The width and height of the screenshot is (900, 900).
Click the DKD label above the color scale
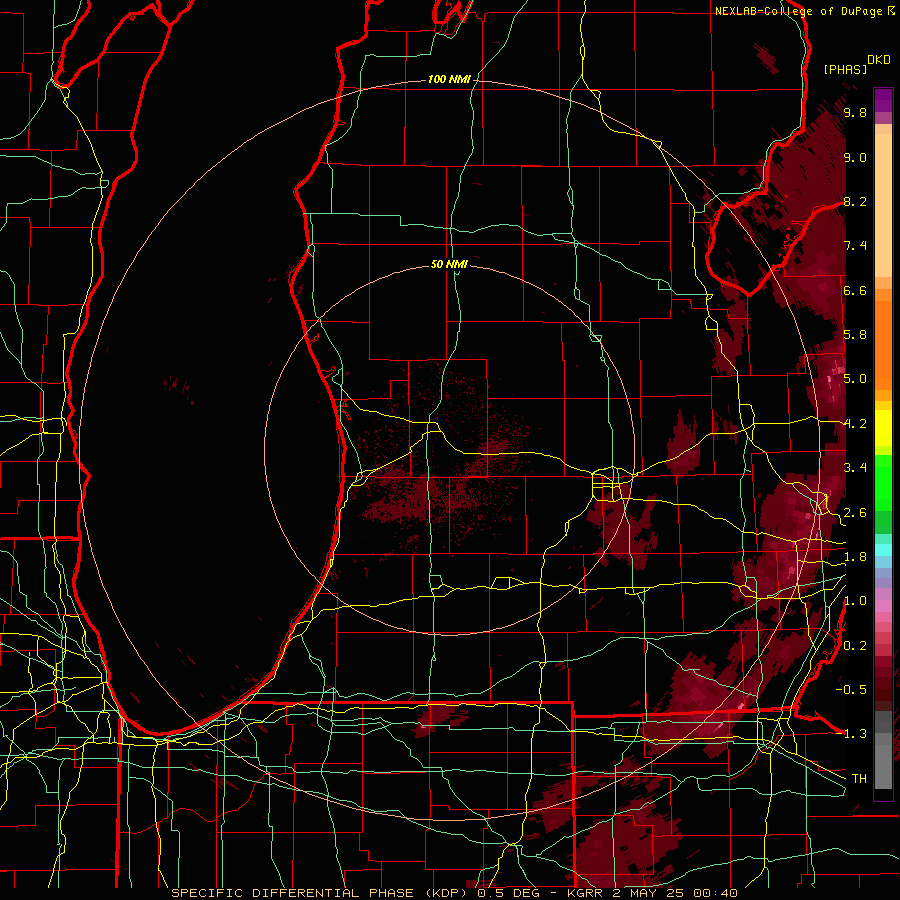[879, 60]
